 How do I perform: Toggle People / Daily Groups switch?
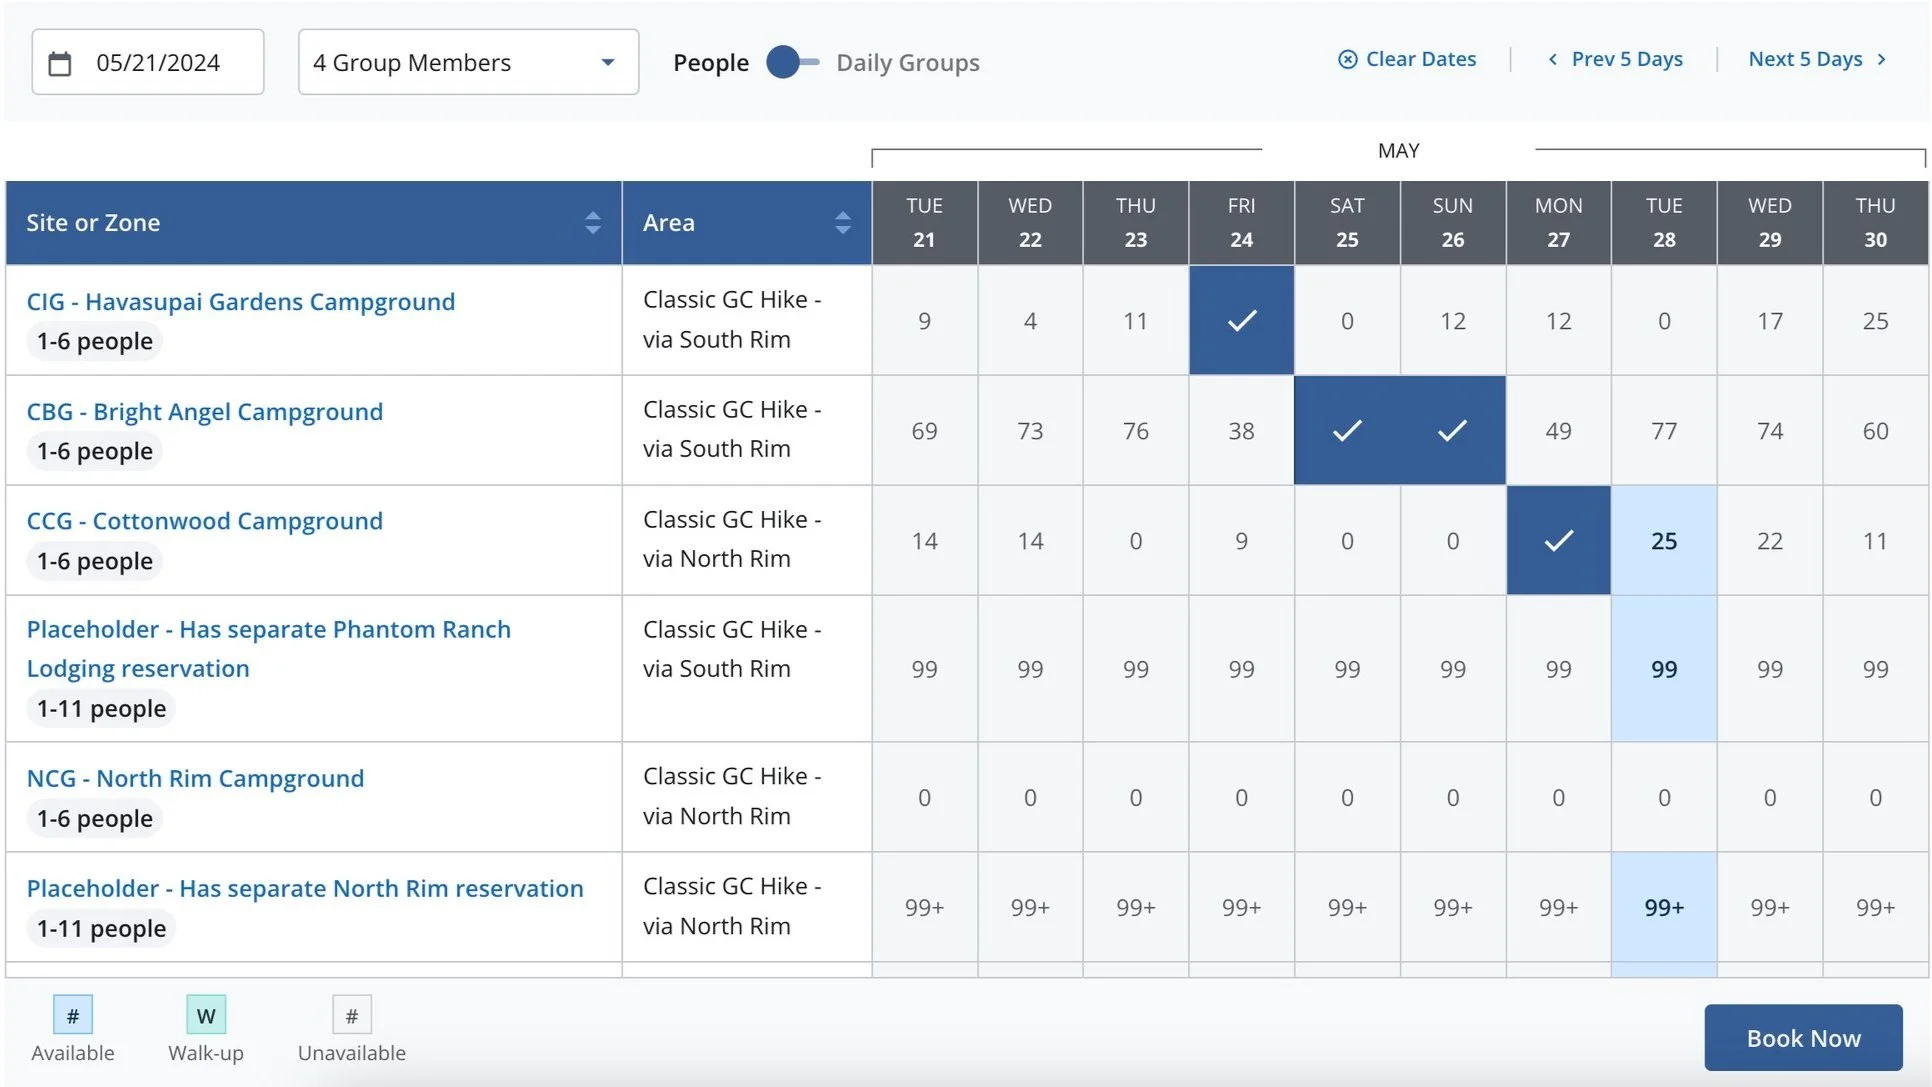792,62
